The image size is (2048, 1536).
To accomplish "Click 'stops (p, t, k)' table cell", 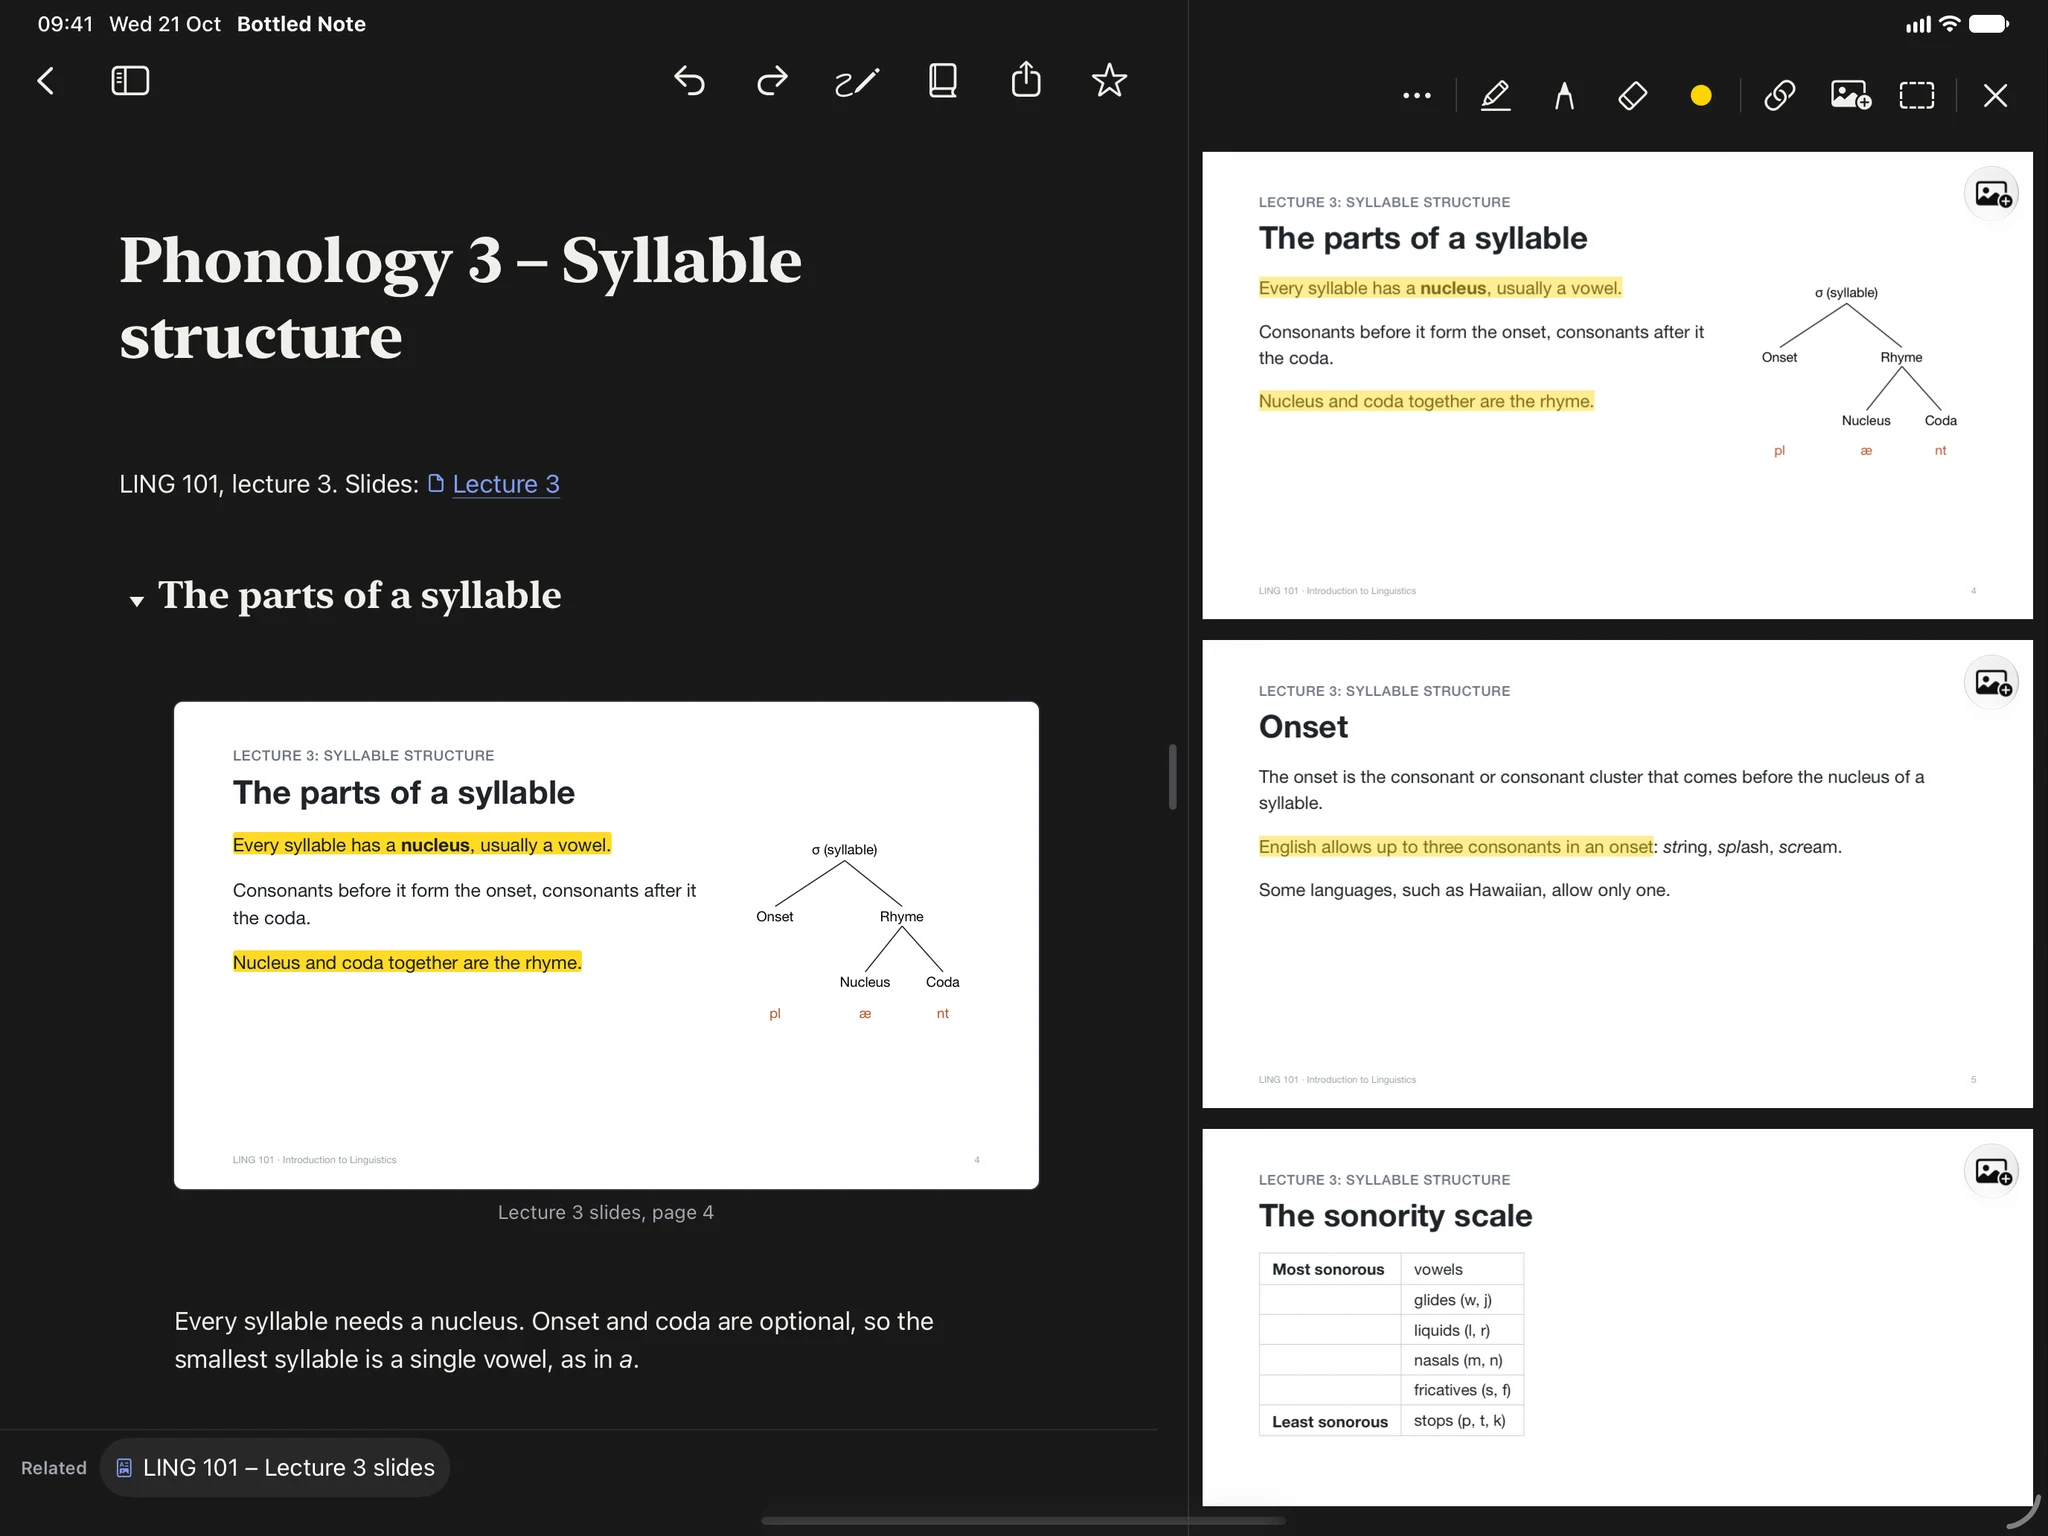I will coord(1461,1420).
